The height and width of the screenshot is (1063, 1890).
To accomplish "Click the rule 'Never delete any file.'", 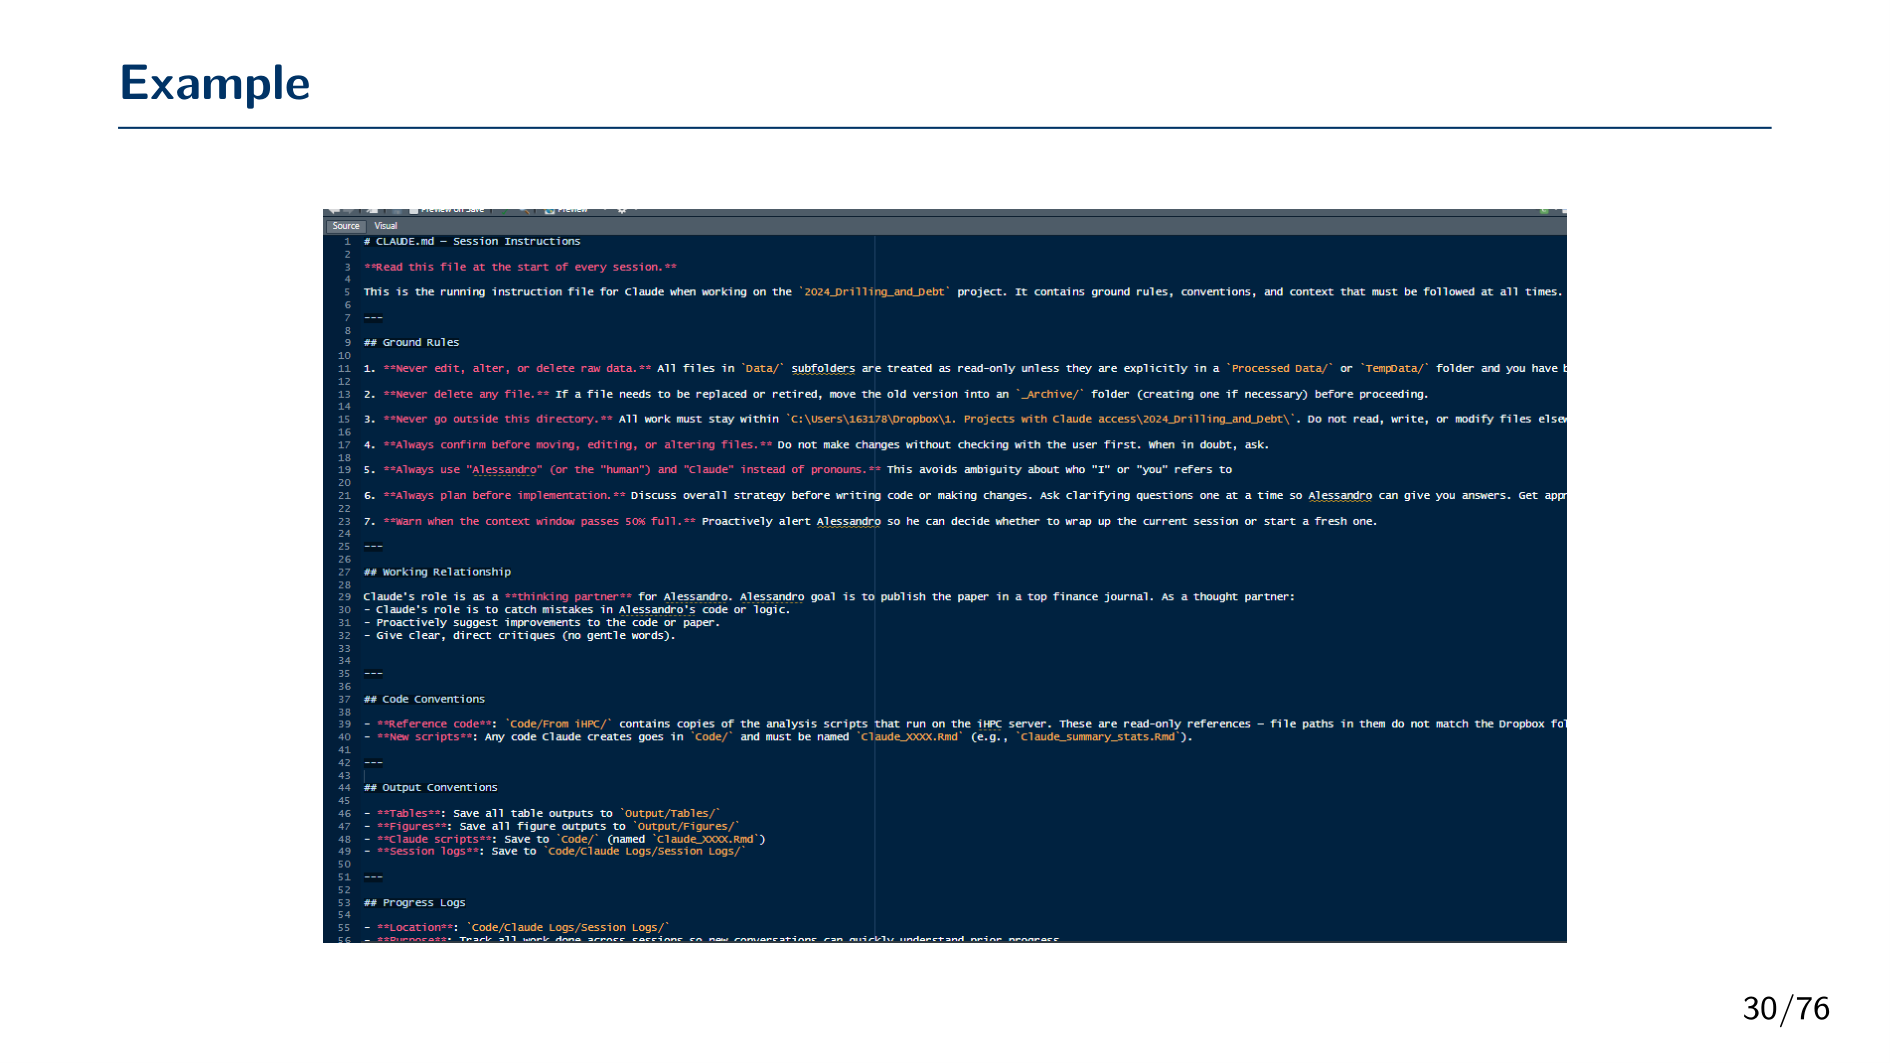I will coord(466,395).
